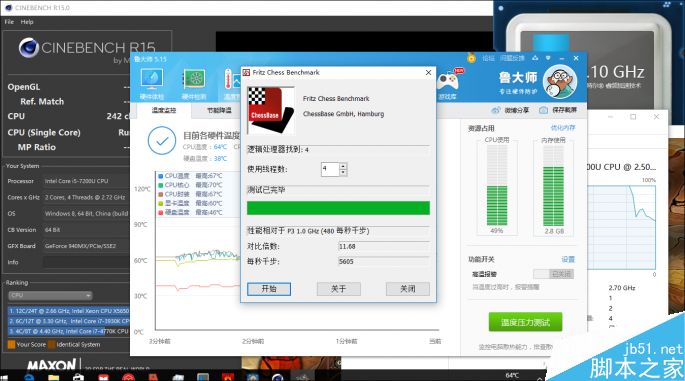Select thermometer temperature icon in Lu Master toolbar
This screenshot has height=381, width=685.
(231, 80)
